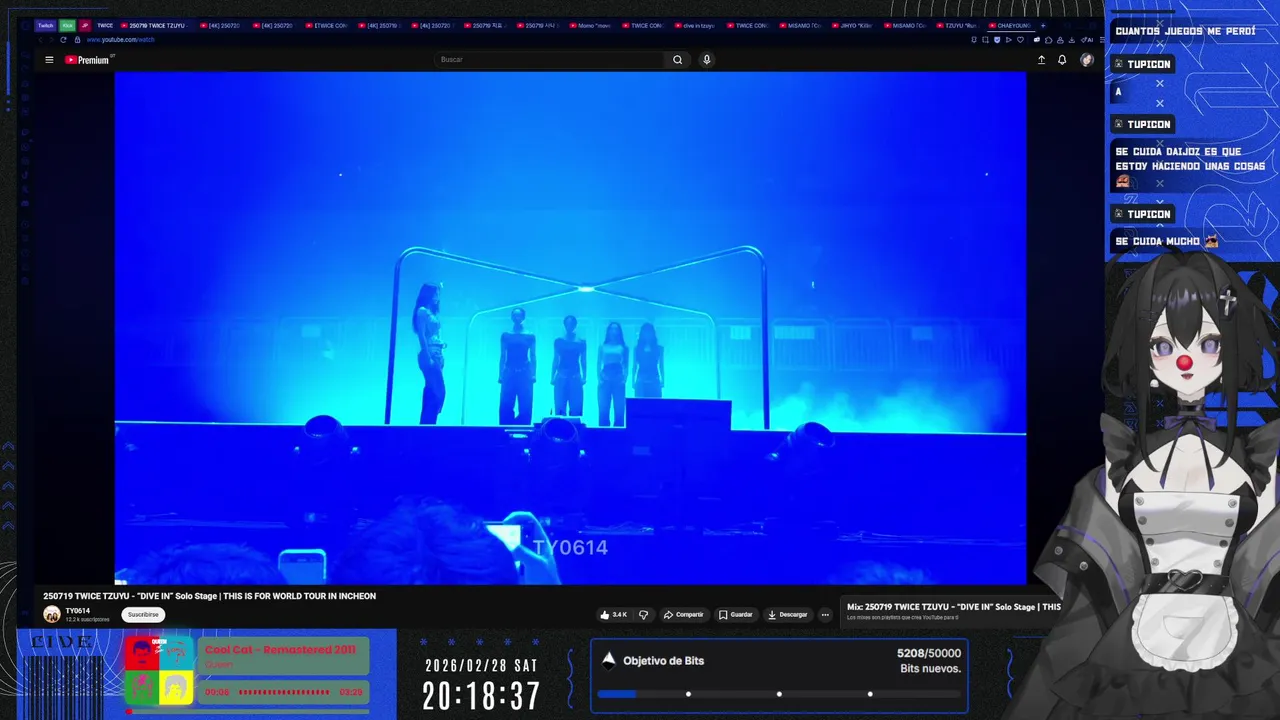Go forward with the browser forward arrow
This screenshot has width=1280, height=720.
[51, 39]
